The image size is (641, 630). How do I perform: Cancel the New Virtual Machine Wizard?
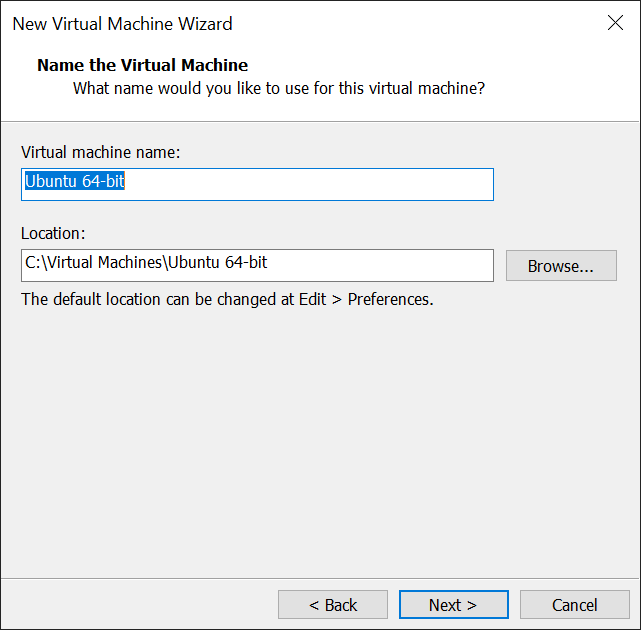coord(574,604)
